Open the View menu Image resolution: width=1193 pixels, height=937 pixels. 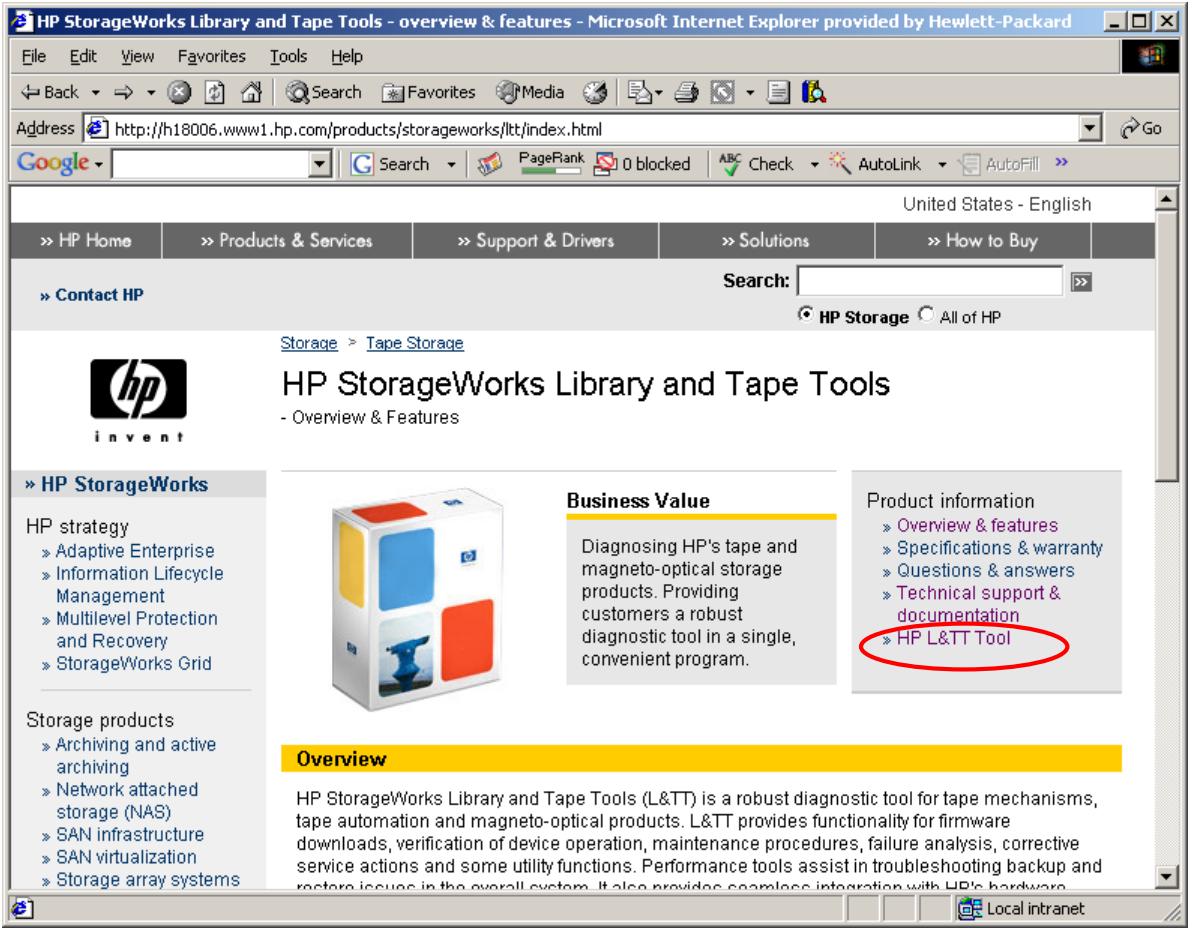coord(138,56)
